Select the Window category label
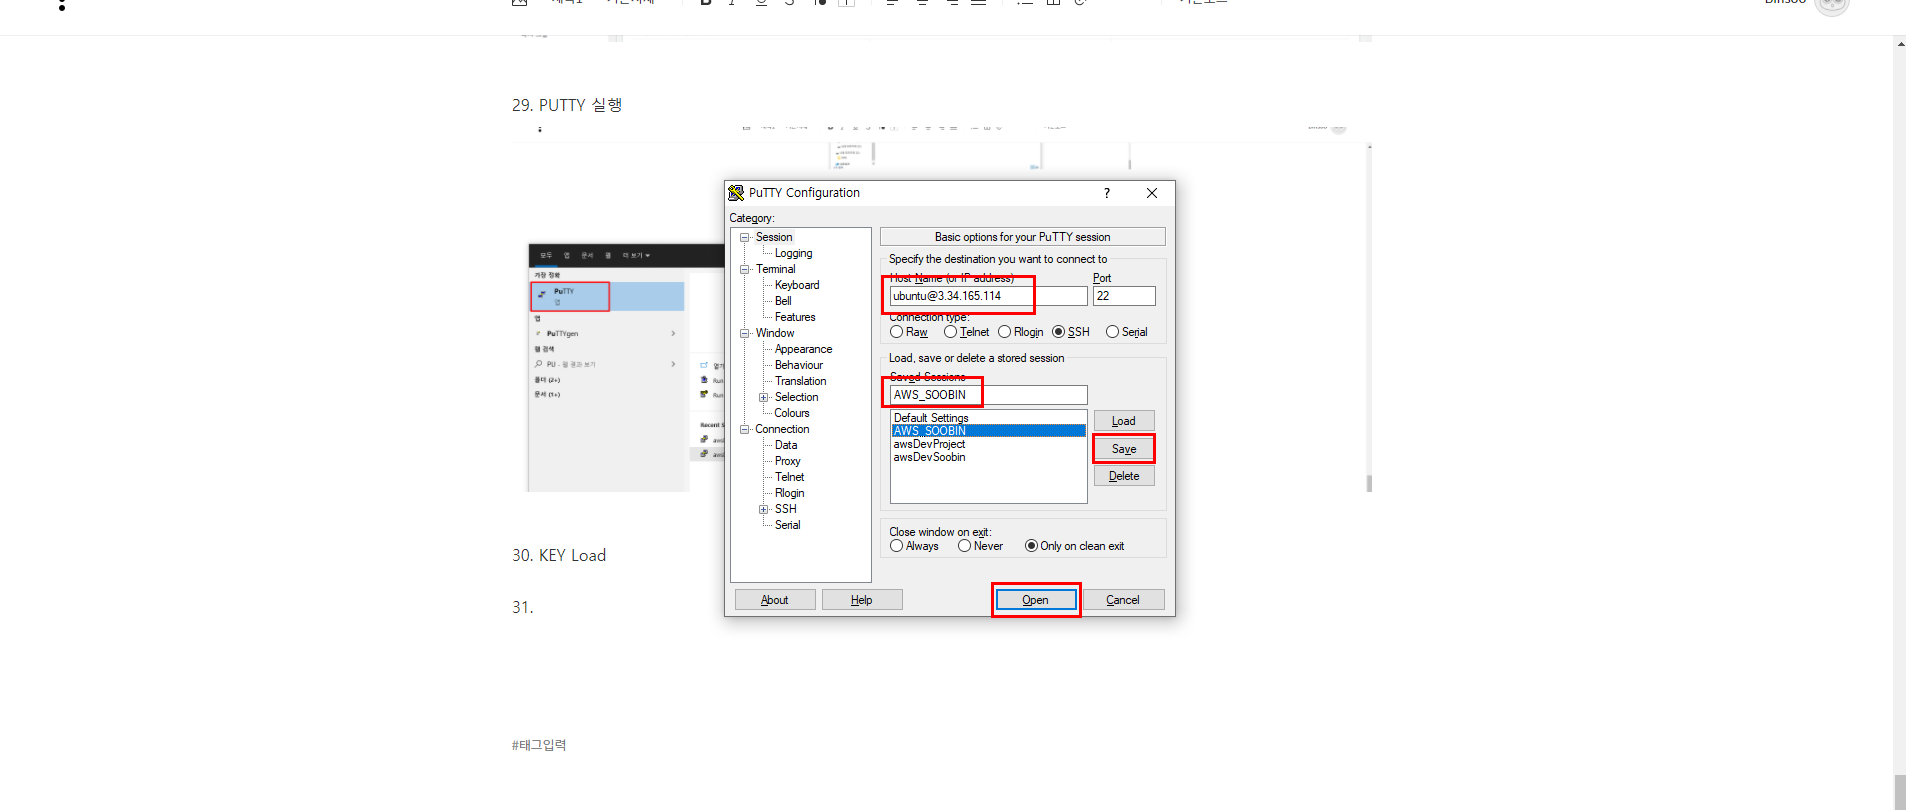Image resolution: width=1906 pixels, height=810 pixels. coord(775,333)
